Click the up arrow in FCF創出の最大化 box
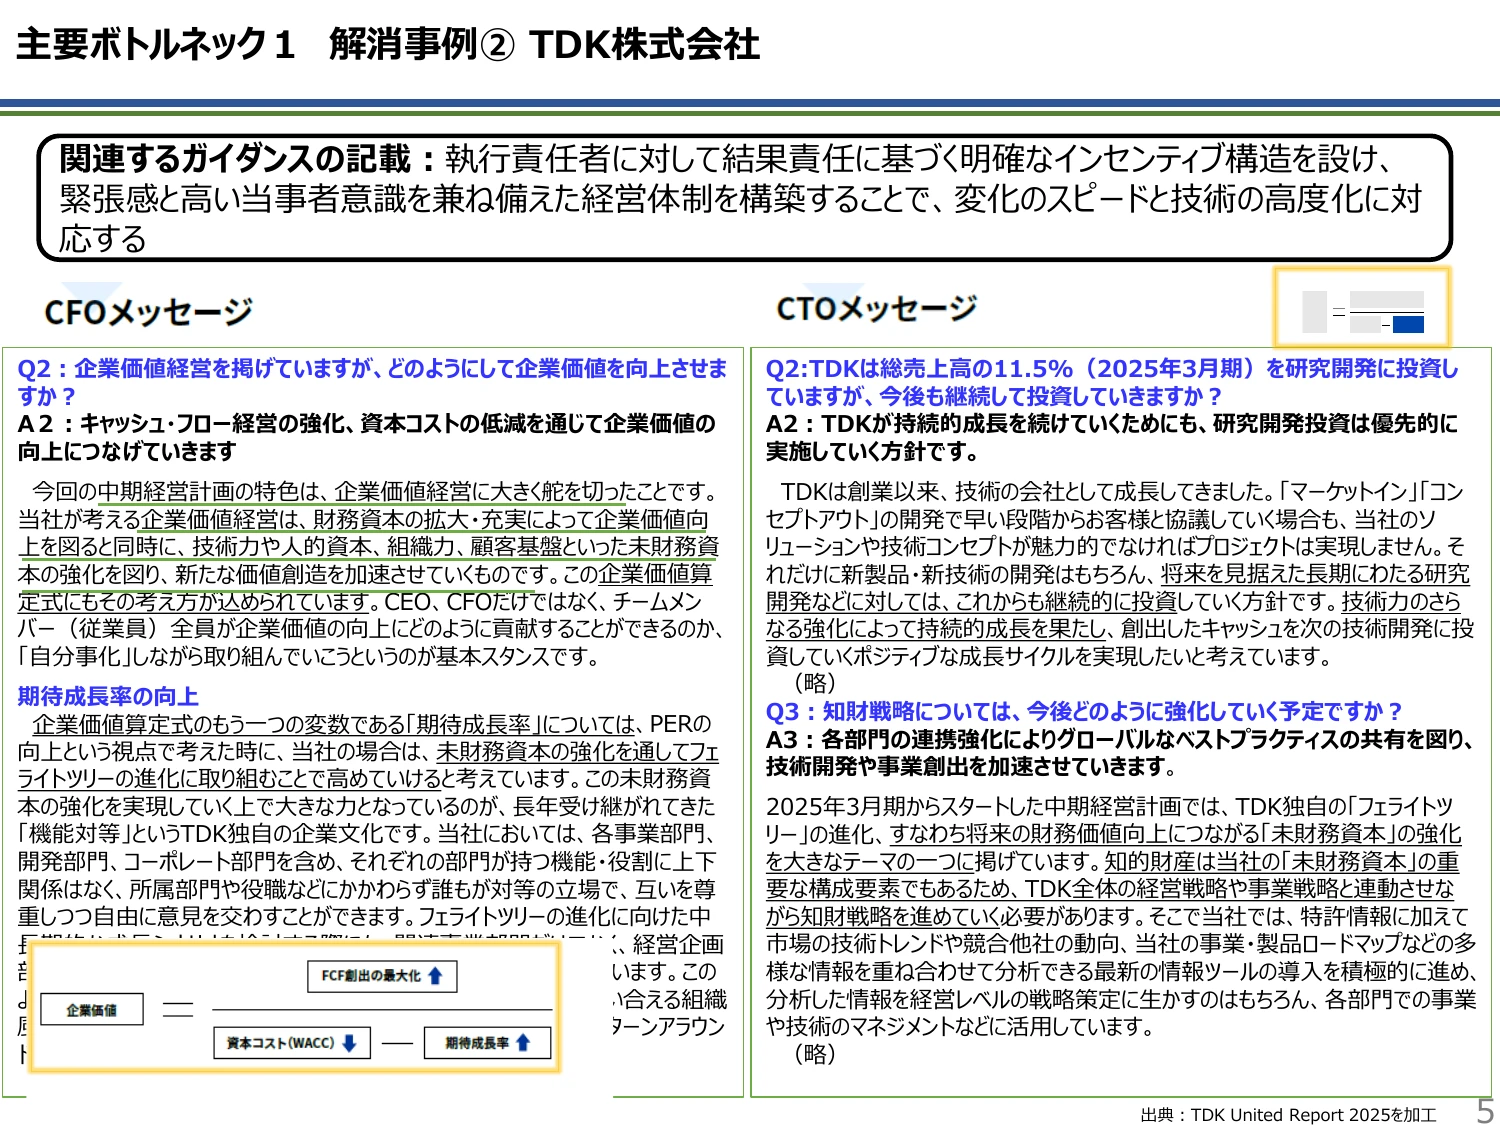1500x1125 pixels. pos(435,976)
